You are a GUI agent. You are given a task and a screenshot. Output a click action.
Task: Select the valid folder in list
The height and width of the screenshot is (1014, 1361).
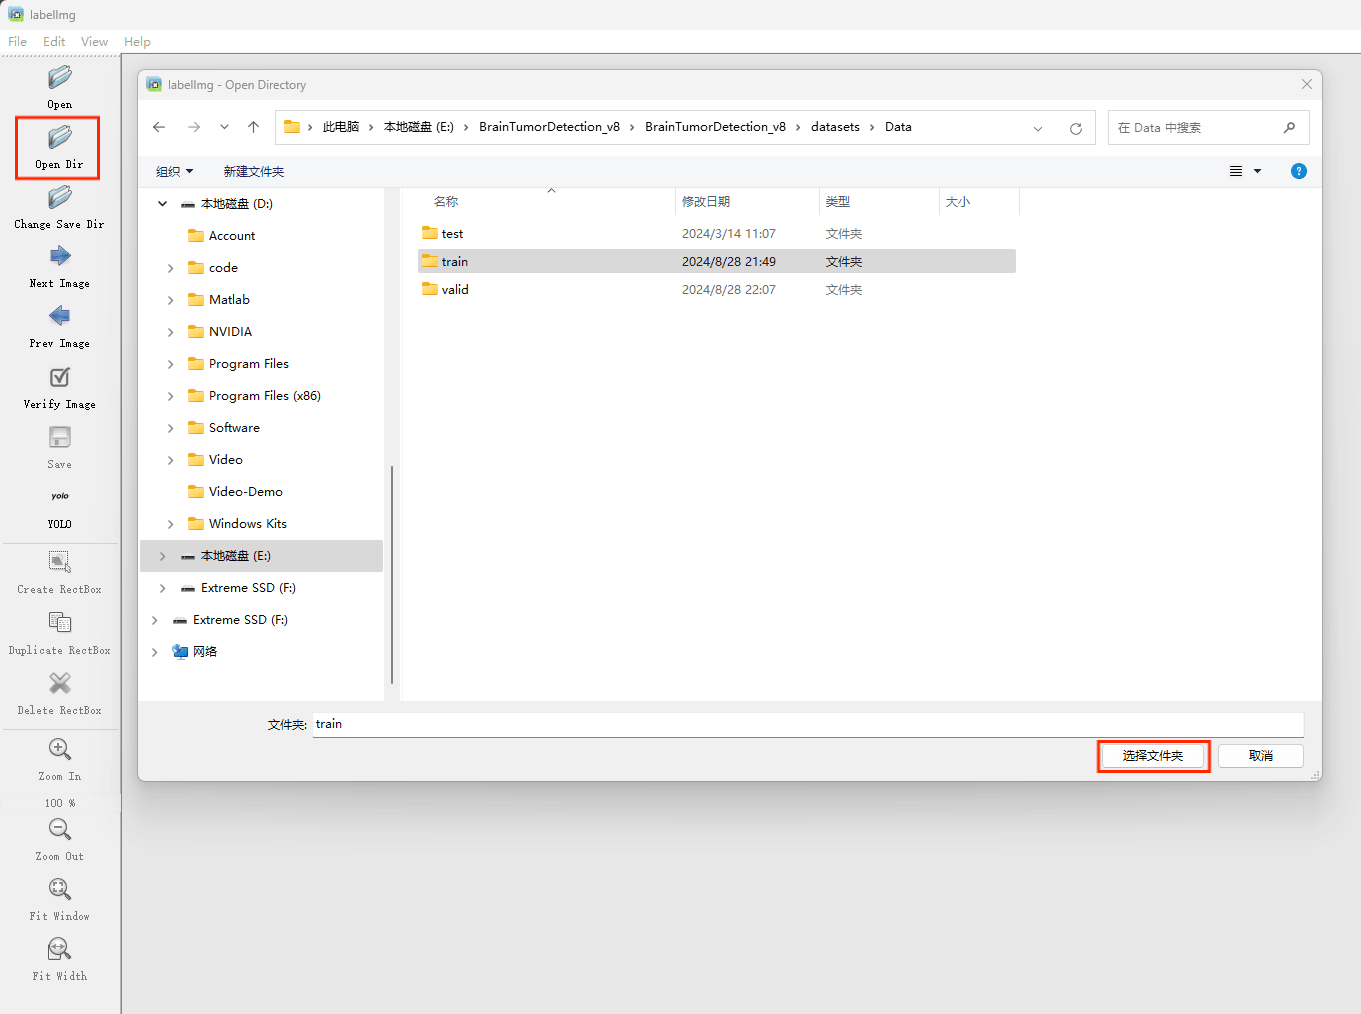[455, 290]
